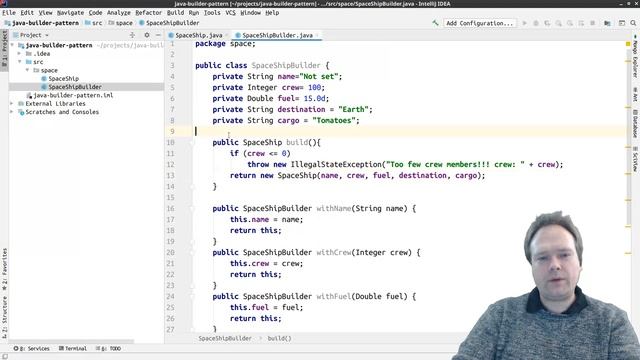Screen dimensions: 640x360
Task: Click SpaceShipBuilder breadcrumb at editor bottom
Action: point(225,338)
